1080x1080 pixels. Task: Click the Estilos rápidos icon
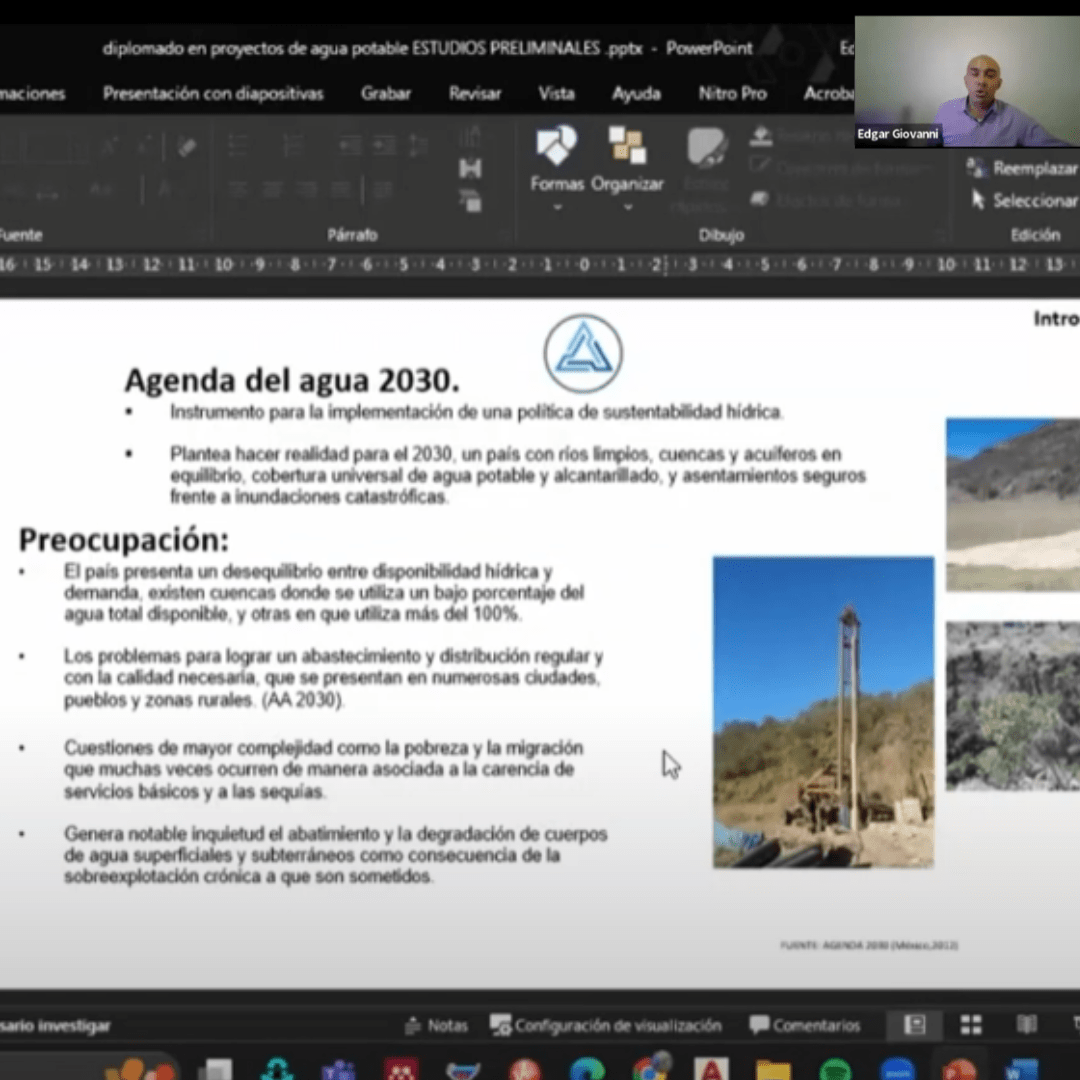coord(707,148)
